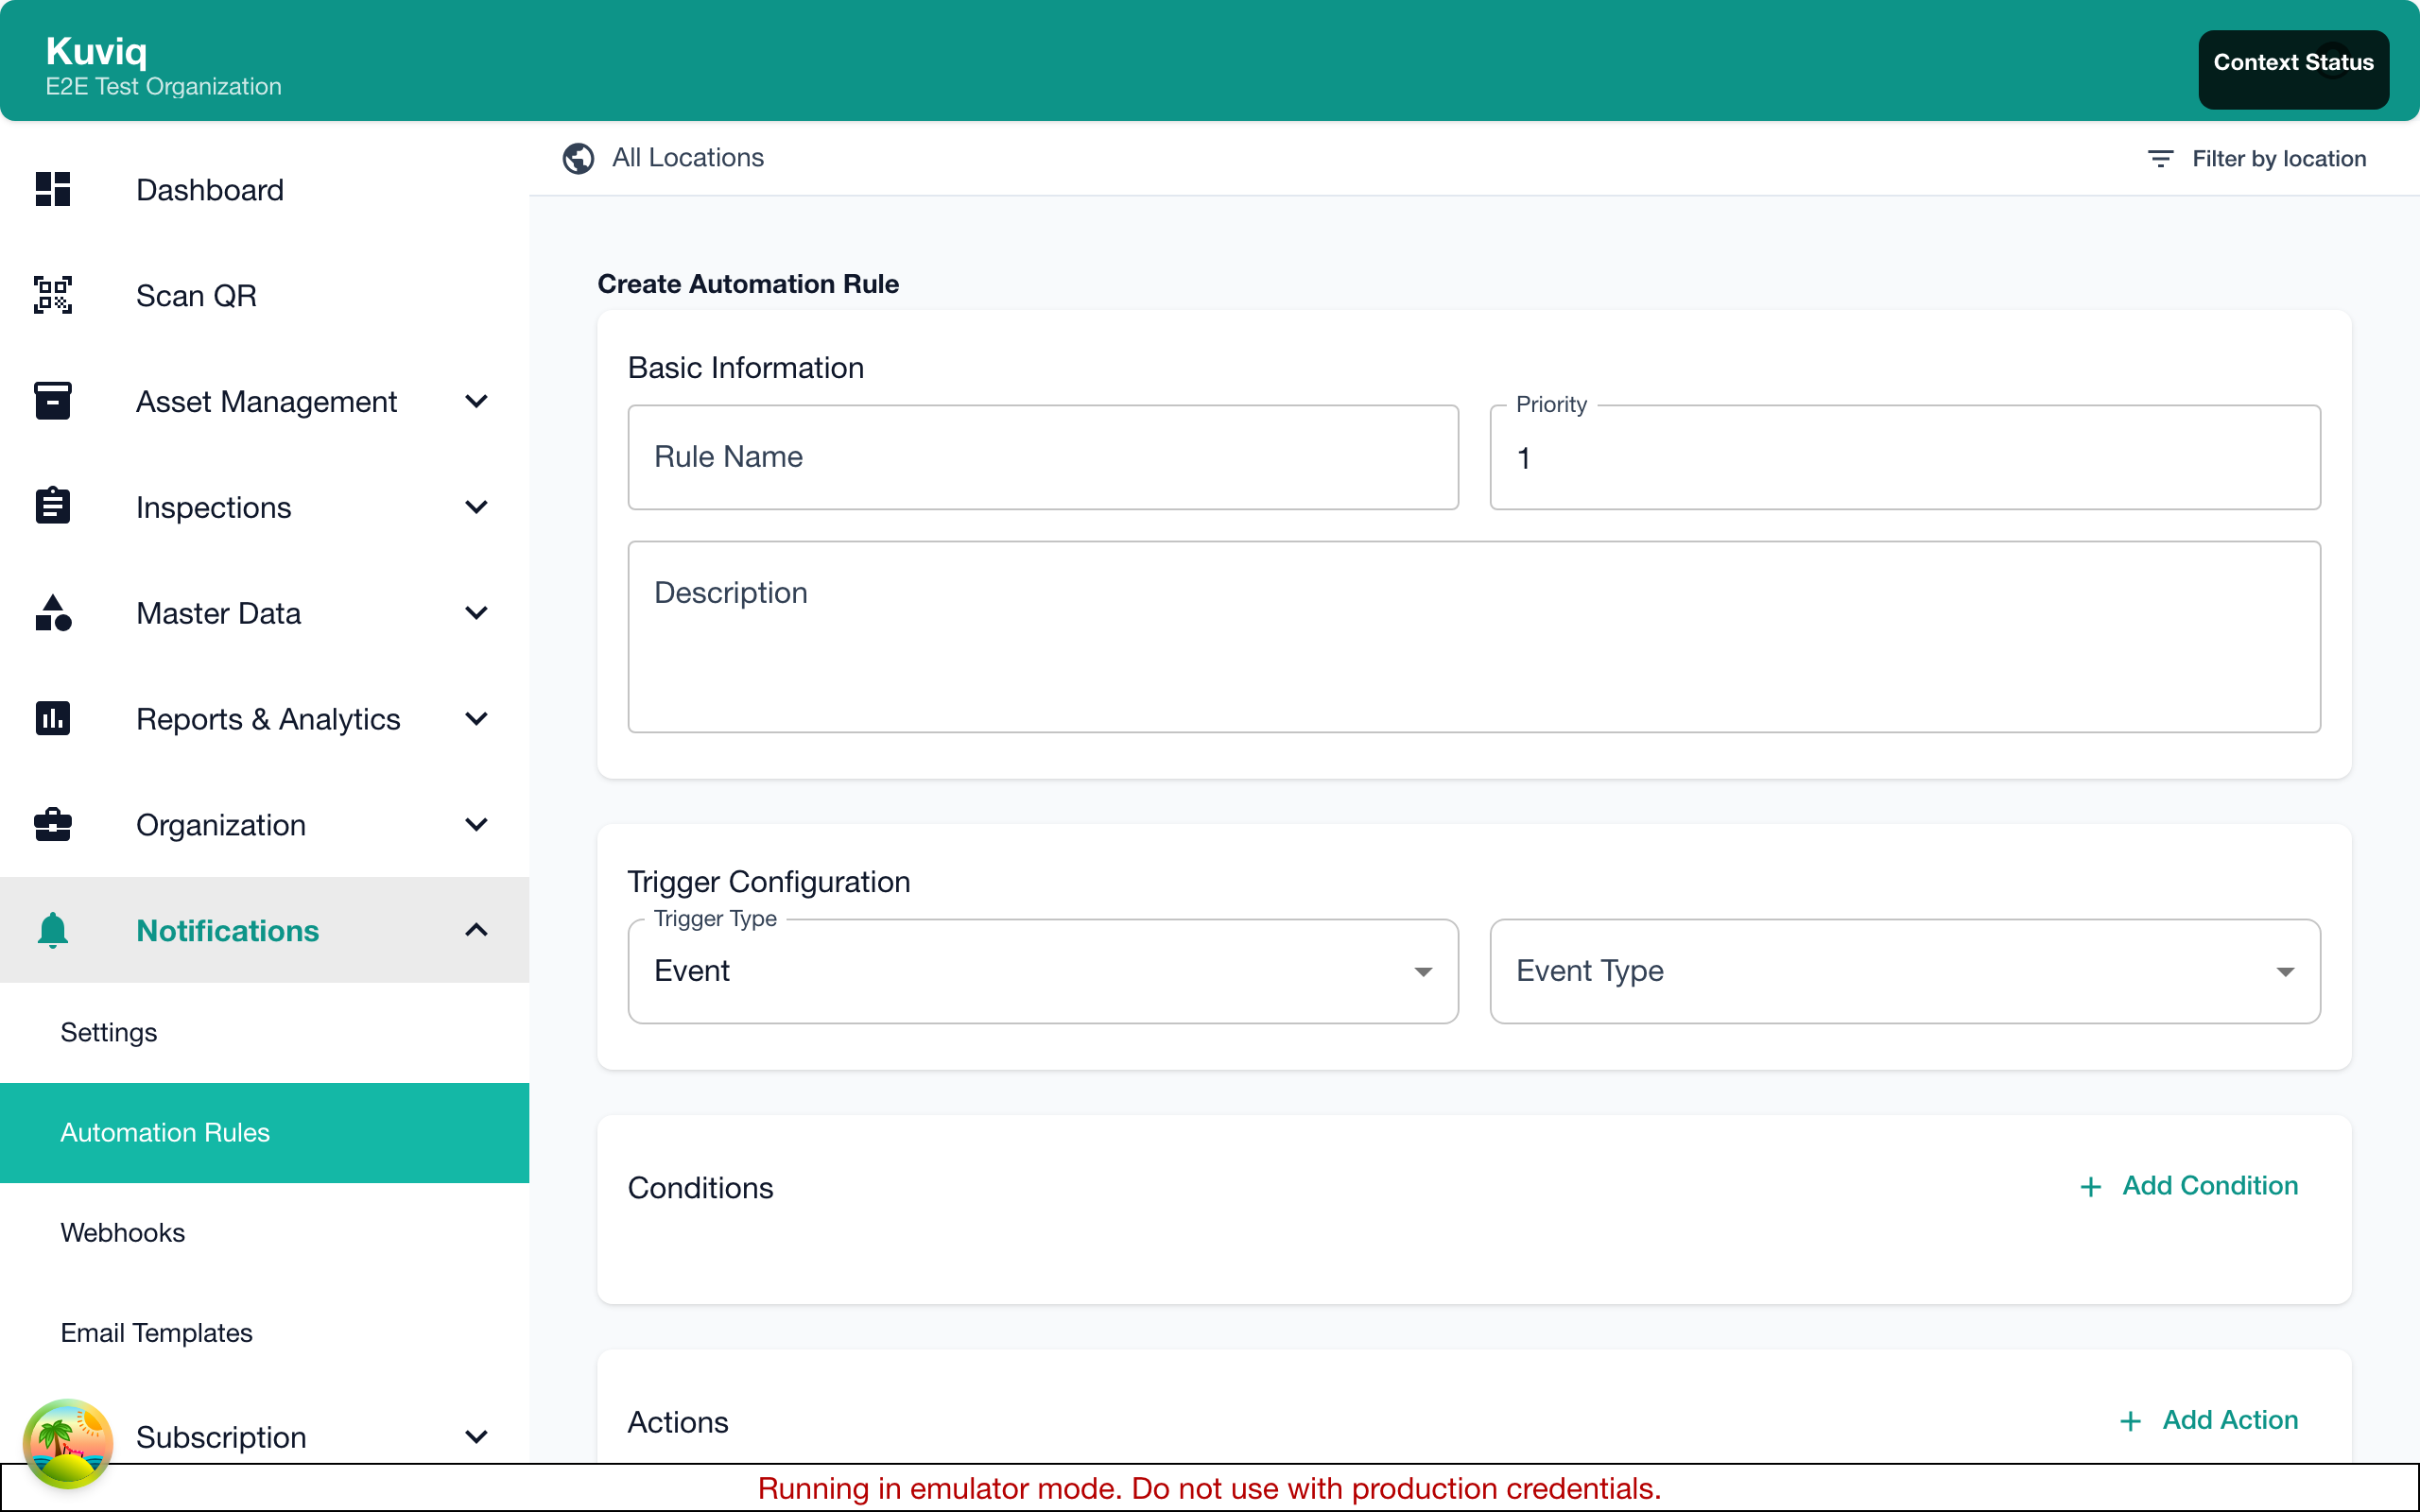Click the Master Data shapes icon
Screen dimensions: 2420x1512
(53, 613)
